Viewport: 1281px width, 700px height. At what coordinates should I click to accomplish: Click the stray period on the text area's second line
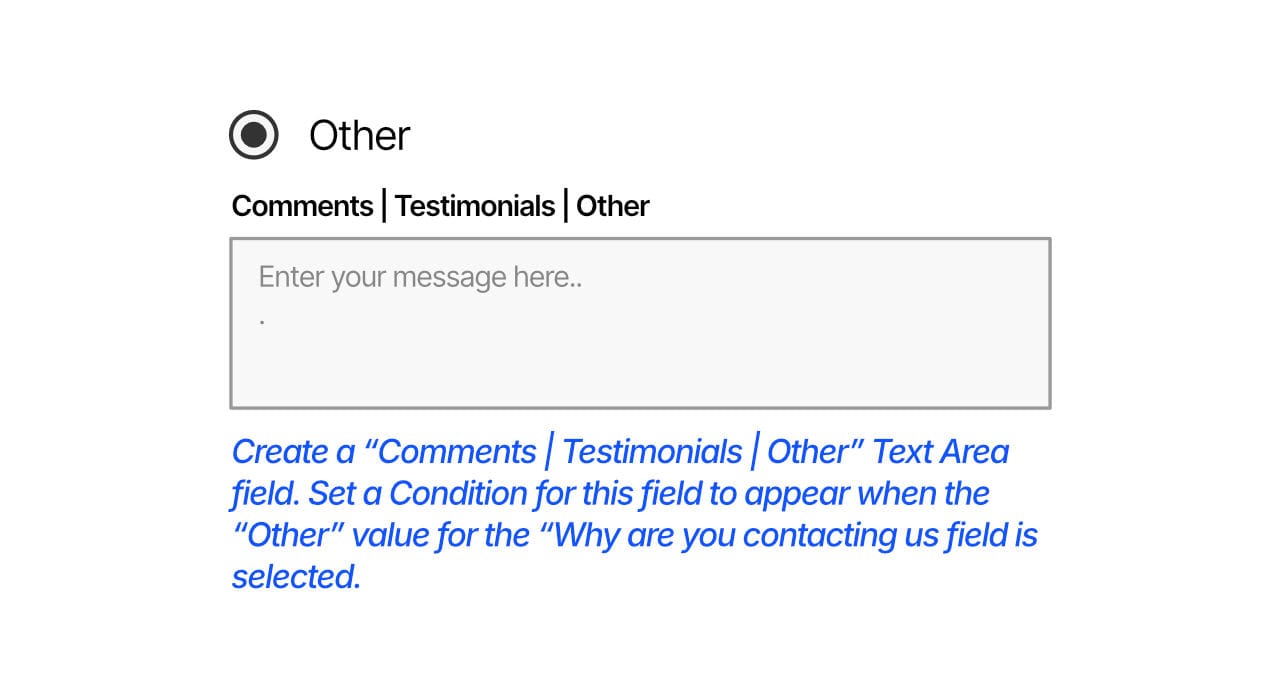(262, 322)
